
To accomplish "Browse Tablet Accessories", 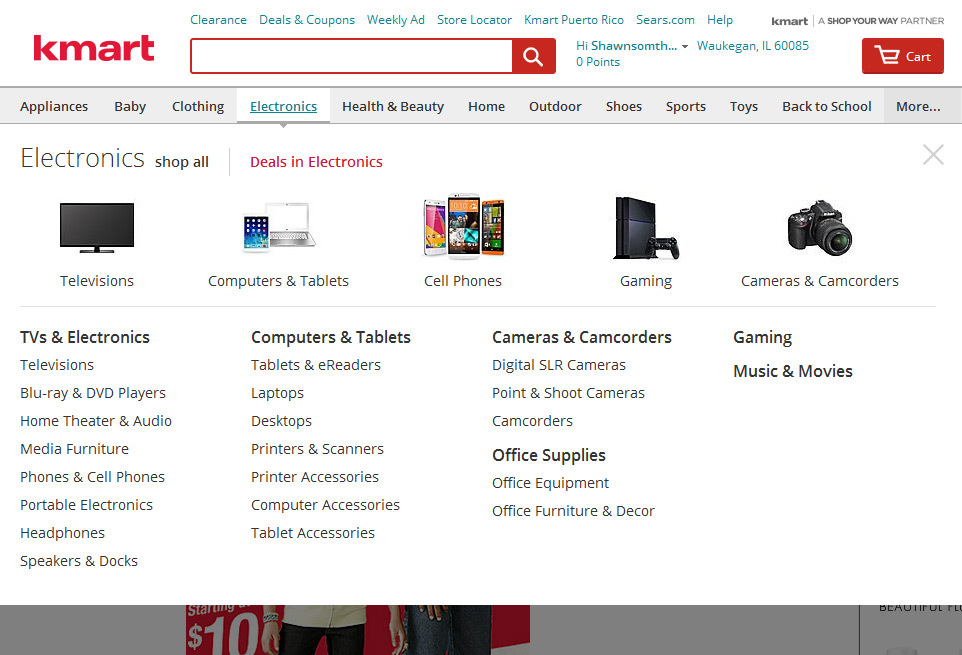I will (313, 533).
